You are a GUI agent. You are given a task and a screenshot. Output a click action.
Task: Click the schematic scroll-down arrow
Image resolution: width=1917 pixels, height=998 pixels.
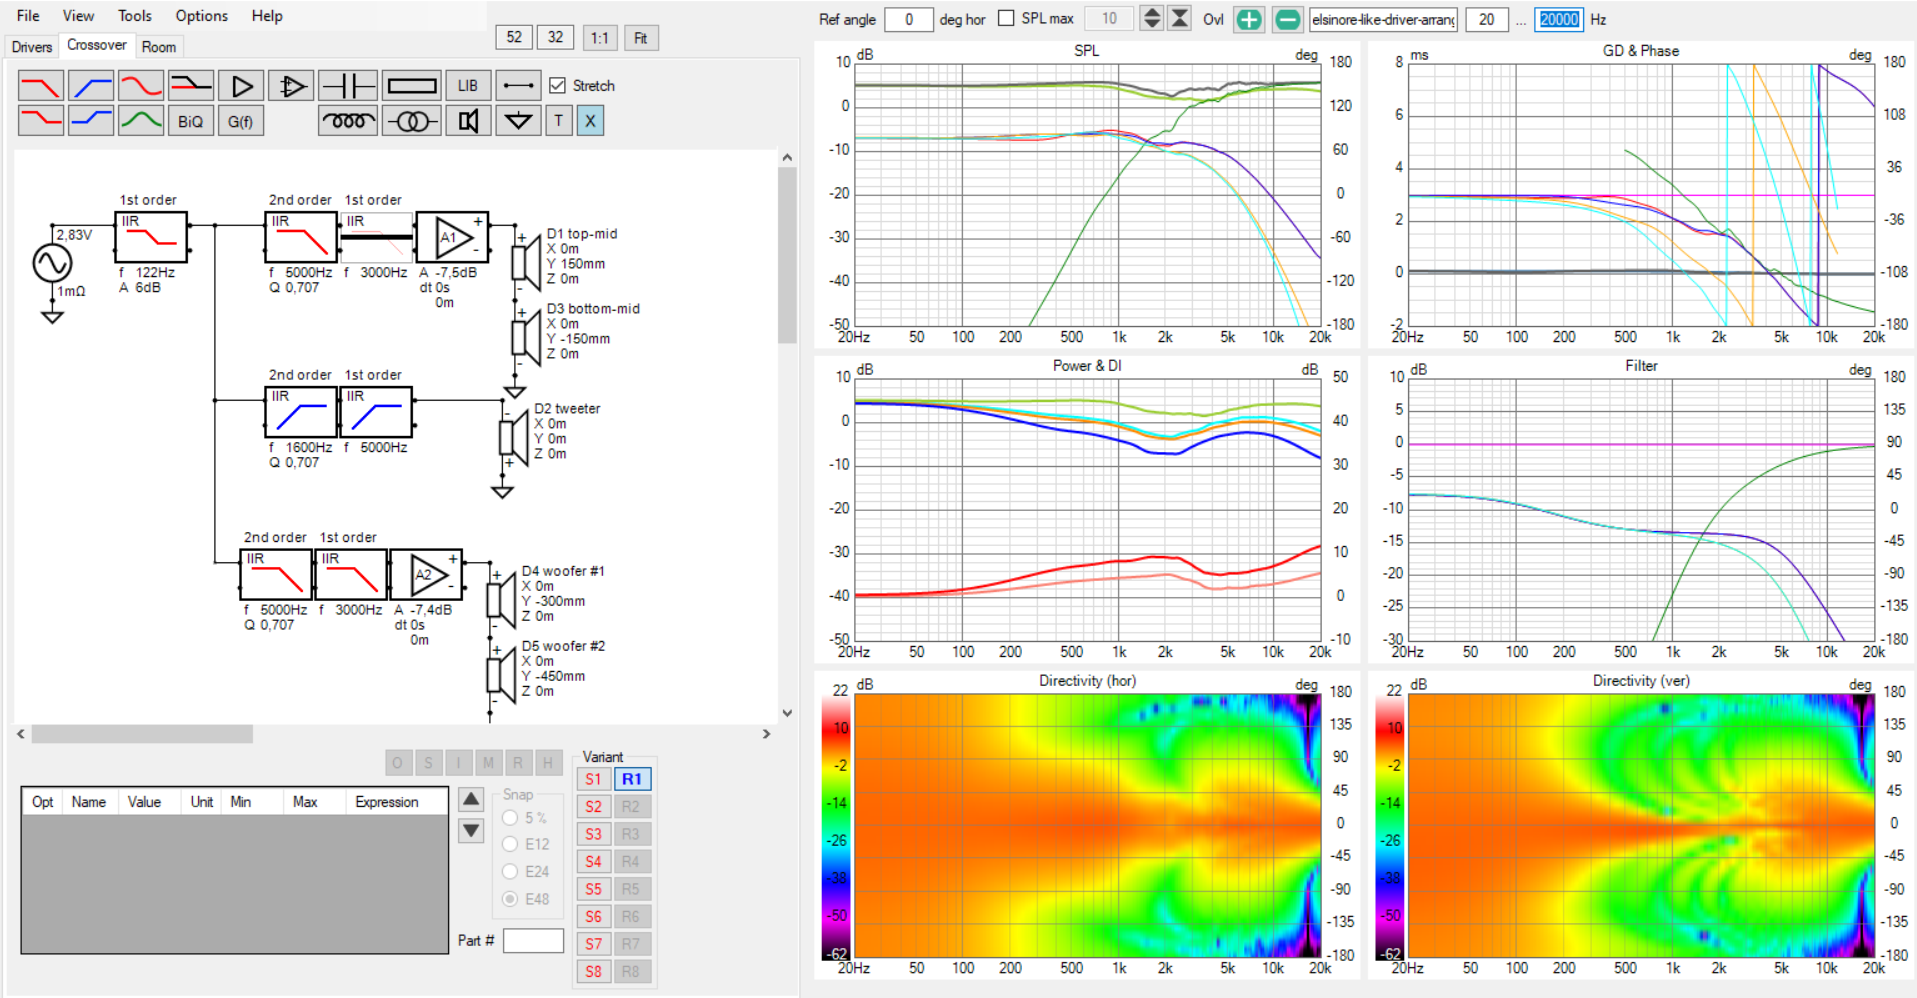pos(787,713)
